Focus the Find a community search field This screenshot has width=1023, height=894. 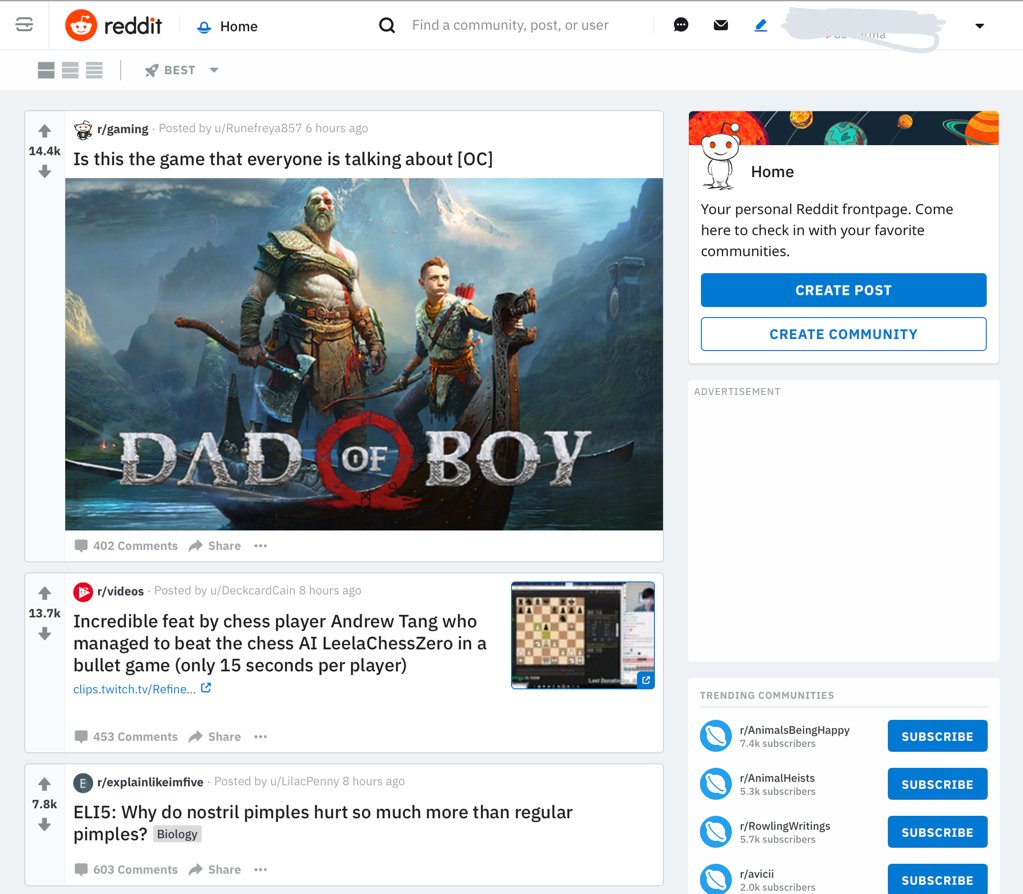510,25
